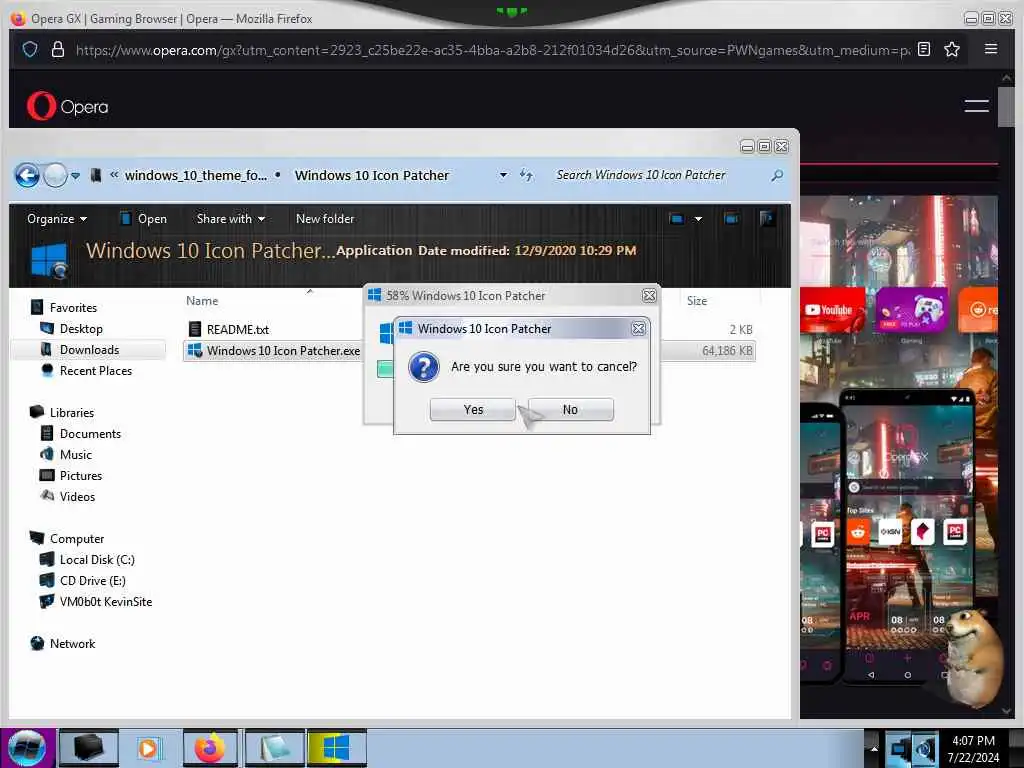Open the Windows Start button
Image resolution: width=1024 pixels, height=768 pixels.
pyautogui.click(x=27, y=748)
